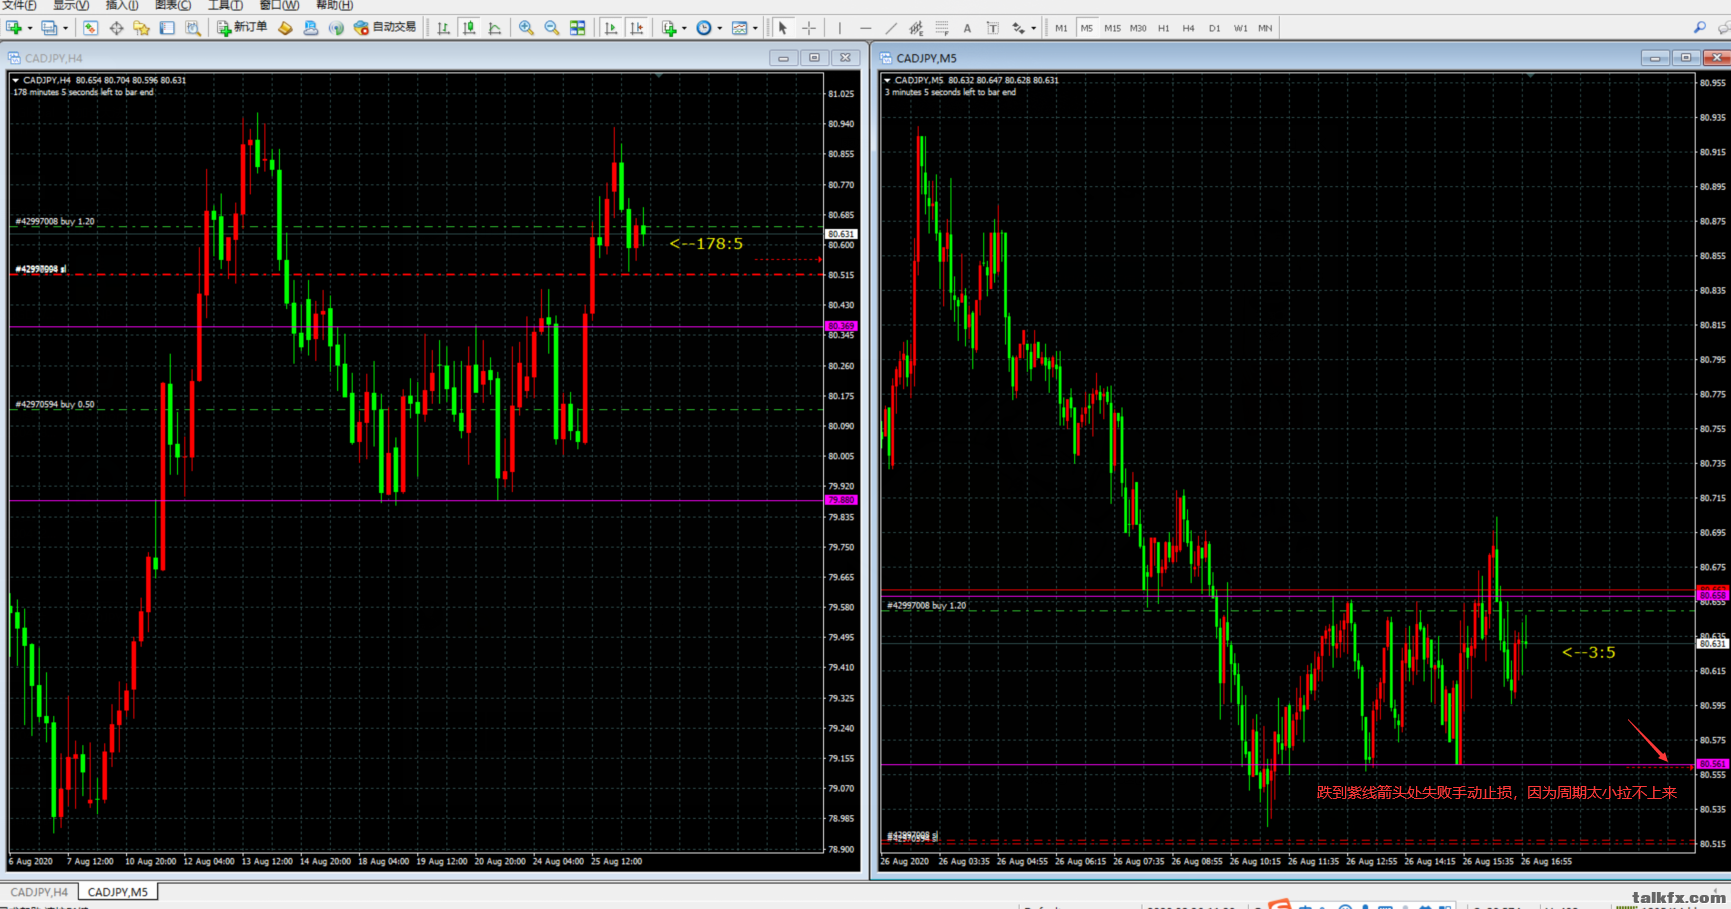Expand the Profiles dropdown arrow
Screen dimensions: 1731x909
pos(65,28)
